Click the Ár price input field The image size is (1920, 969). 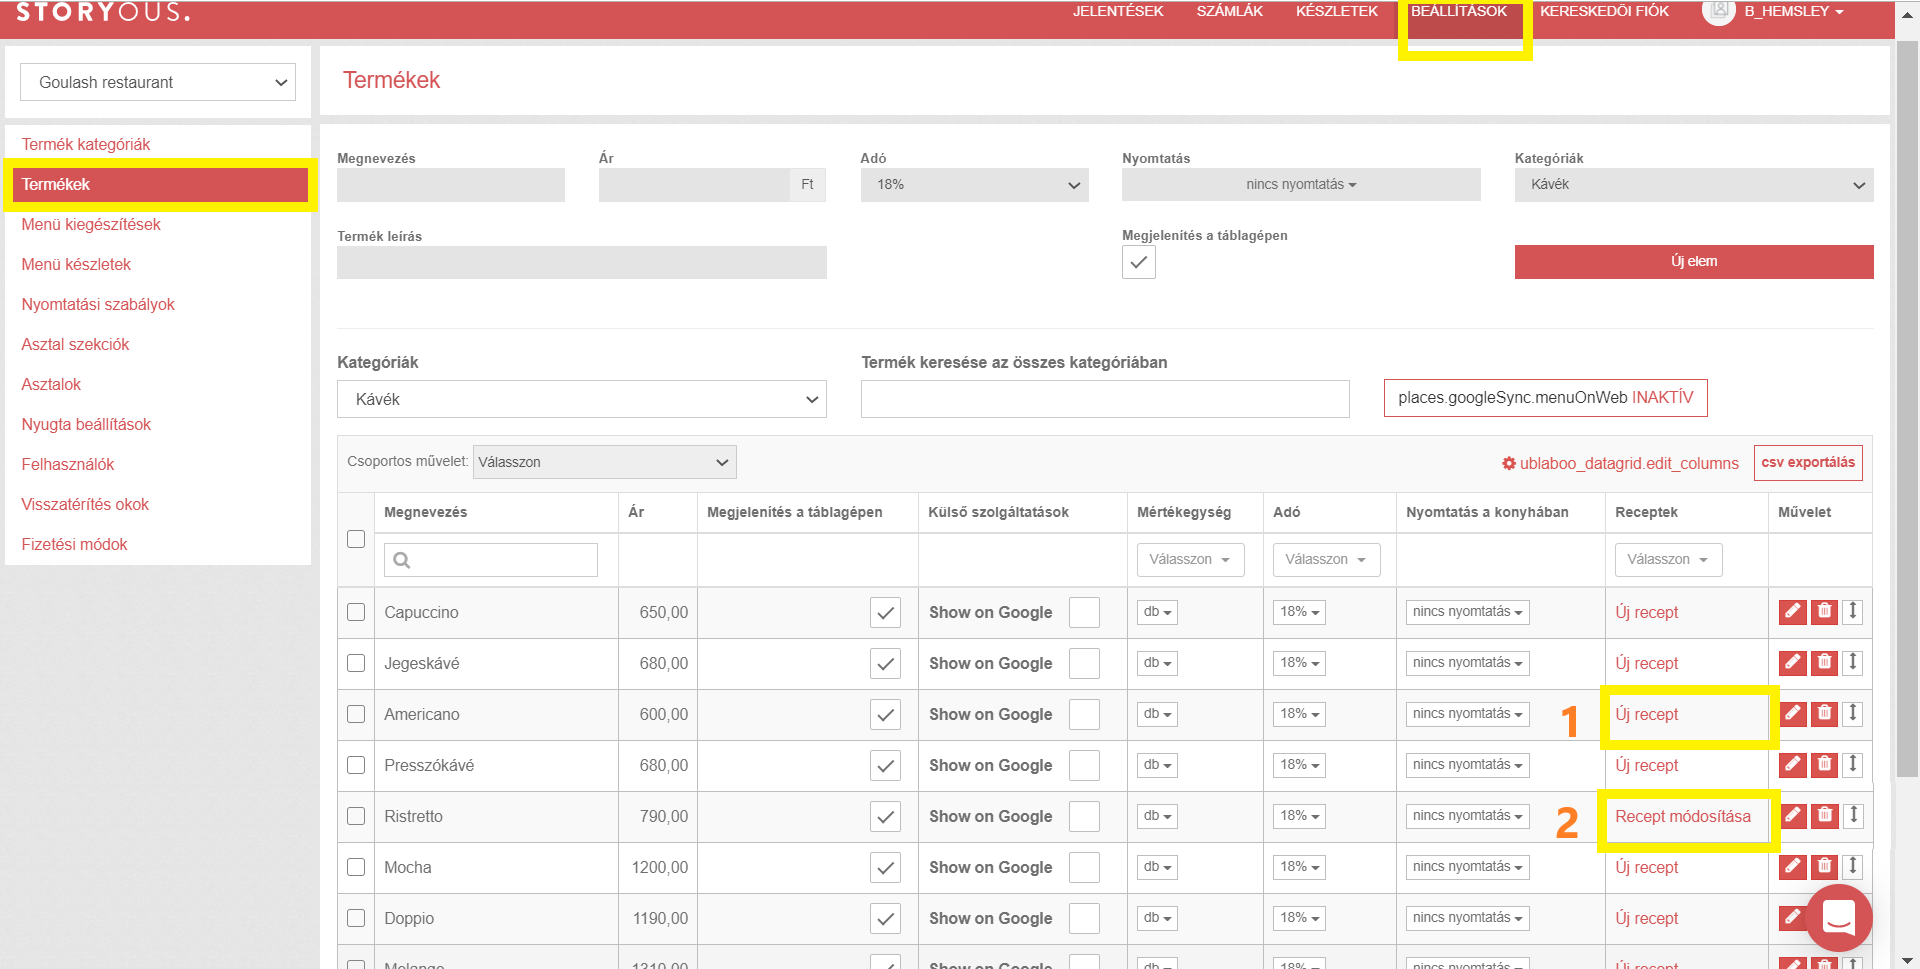point(694,185)
